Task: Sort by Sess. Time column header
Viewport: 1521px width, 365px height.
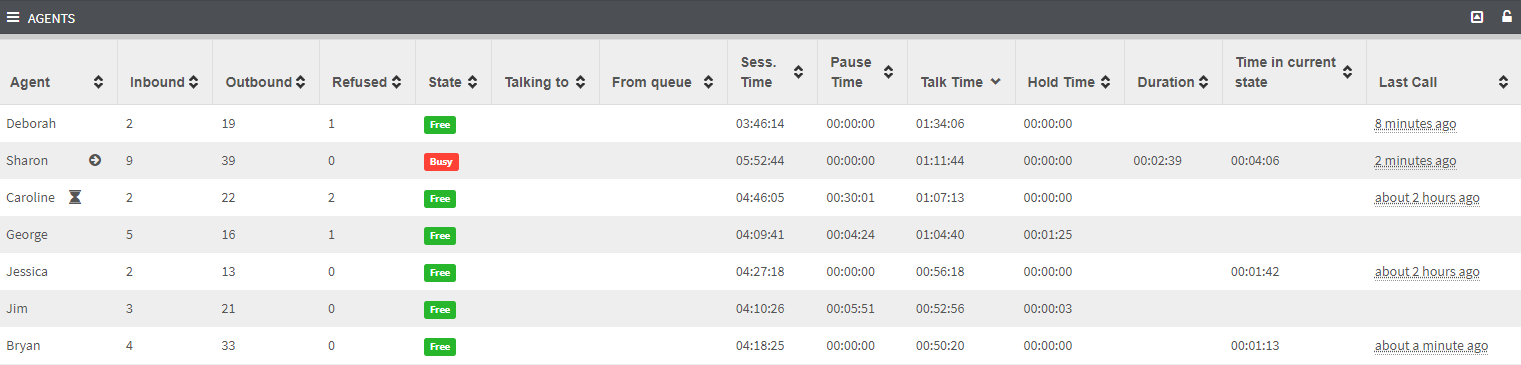Action: coord(772,72)
